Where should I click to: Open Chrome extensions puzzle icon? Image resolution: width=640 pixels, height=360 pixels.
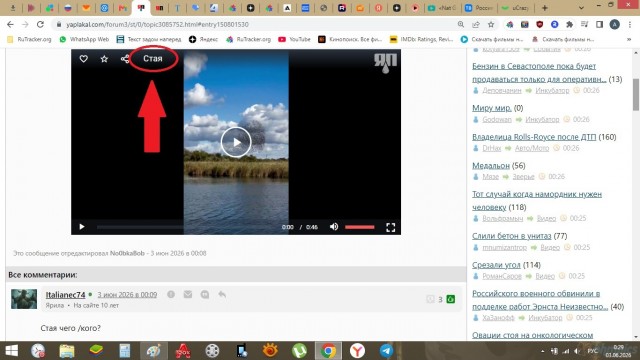click(x=569, y=24)
